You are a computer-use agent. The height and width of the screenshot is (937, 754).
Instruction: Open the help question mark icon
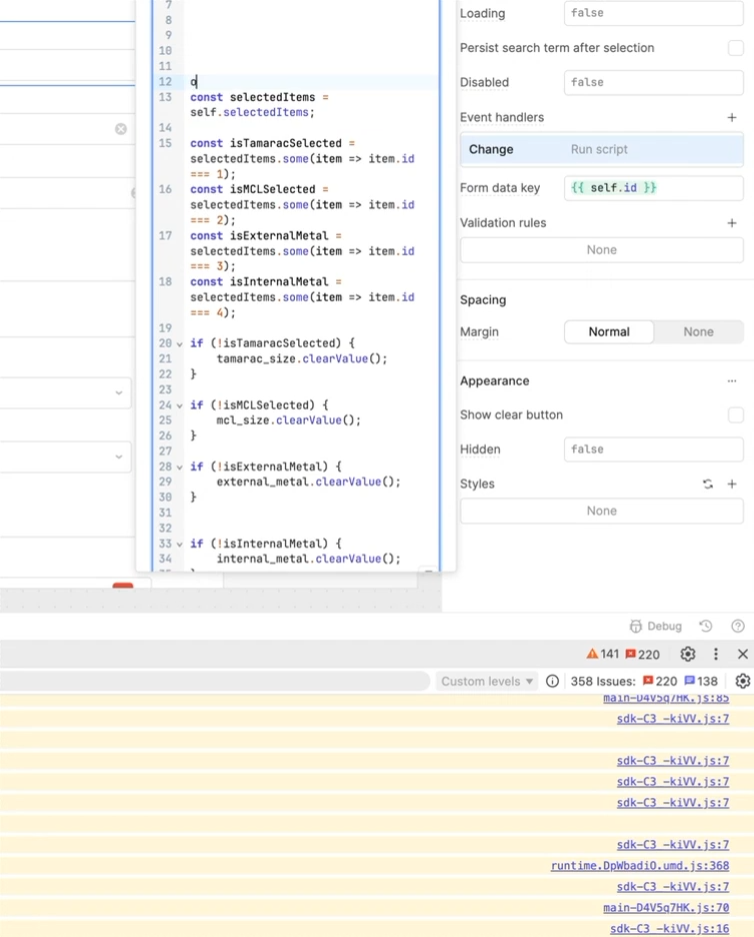pyautogui.click(x=738, y=626)
